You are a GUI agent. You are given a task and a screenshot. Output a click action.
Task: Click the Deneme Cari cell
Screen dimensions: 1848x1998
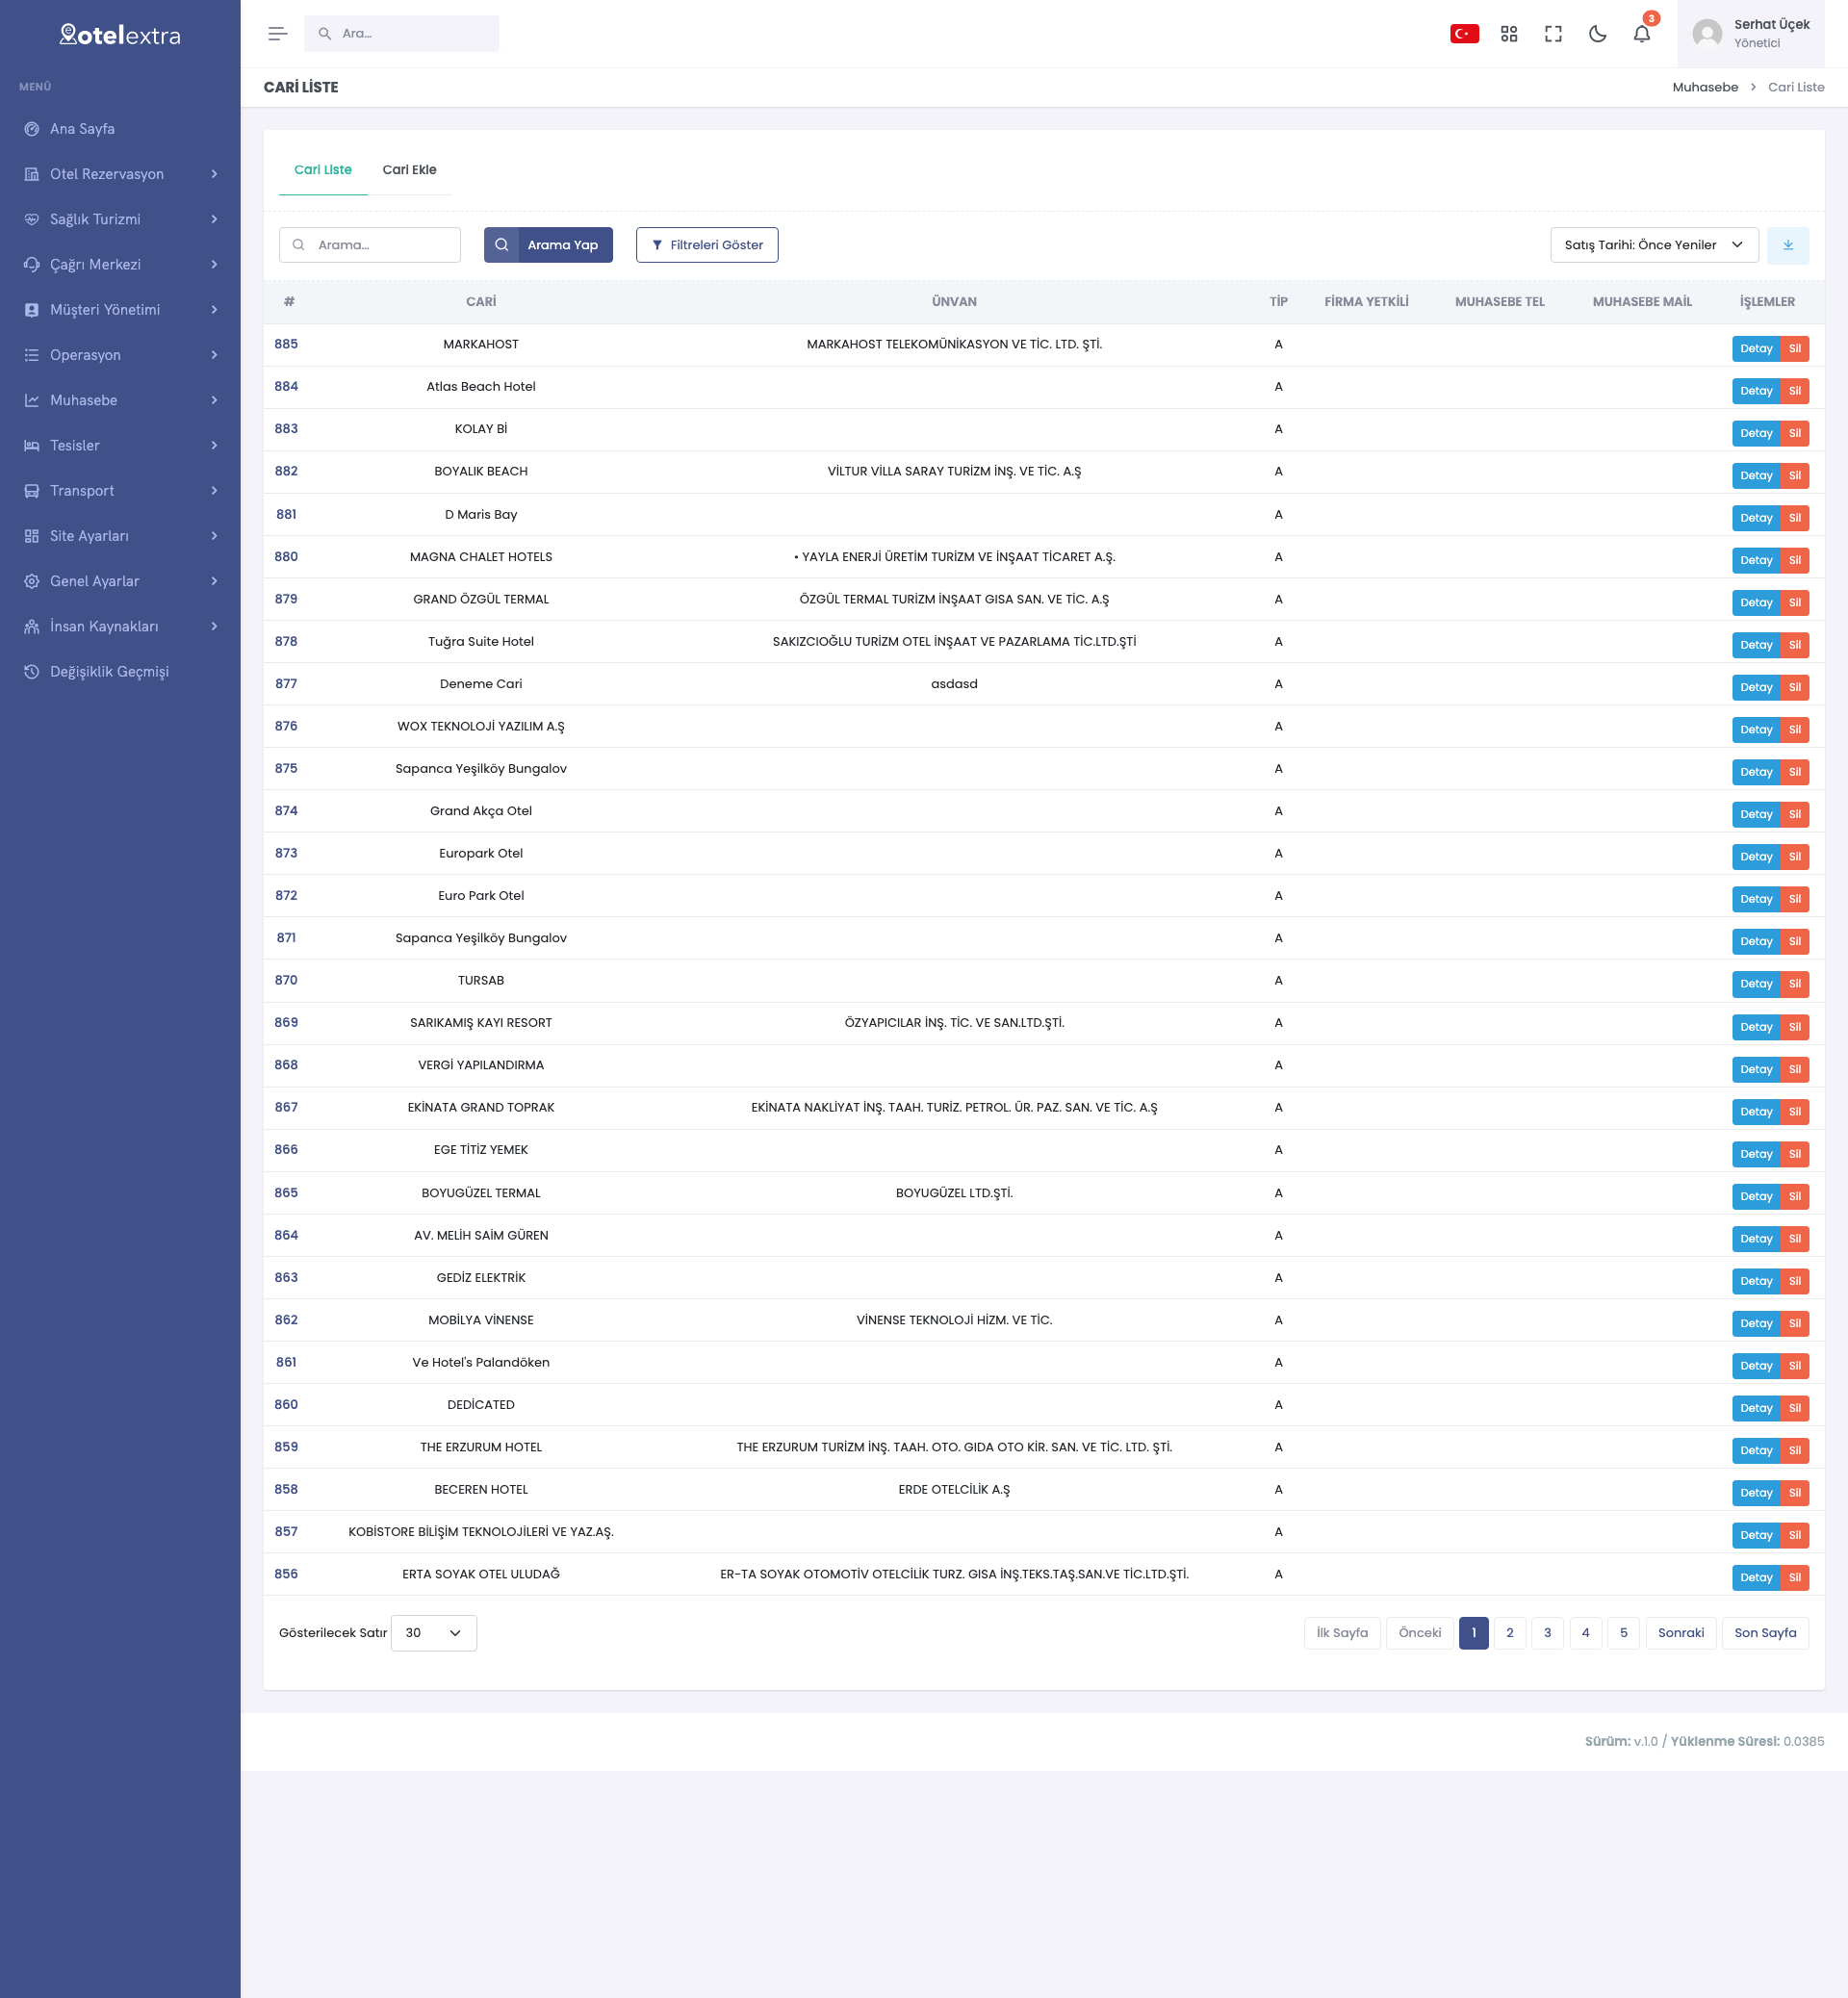[x=481, y=684]
